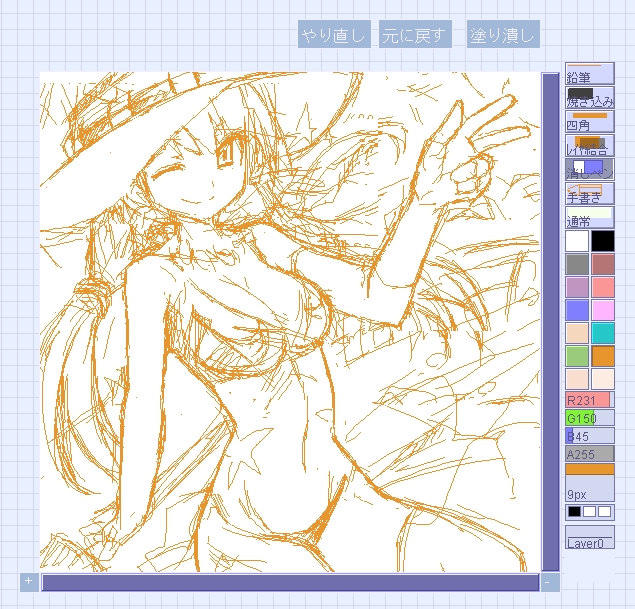The height and width of the screenshot is (609, 635).
Task: Open the 通常 normal blend mode selector
Action: click(590, 217)
